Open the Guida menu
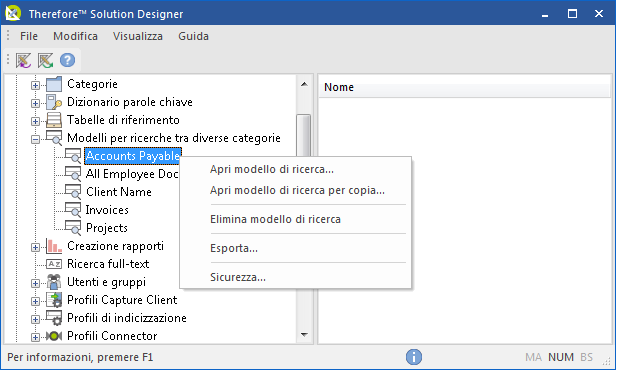The image size is (617, 371). pos(193,36)
